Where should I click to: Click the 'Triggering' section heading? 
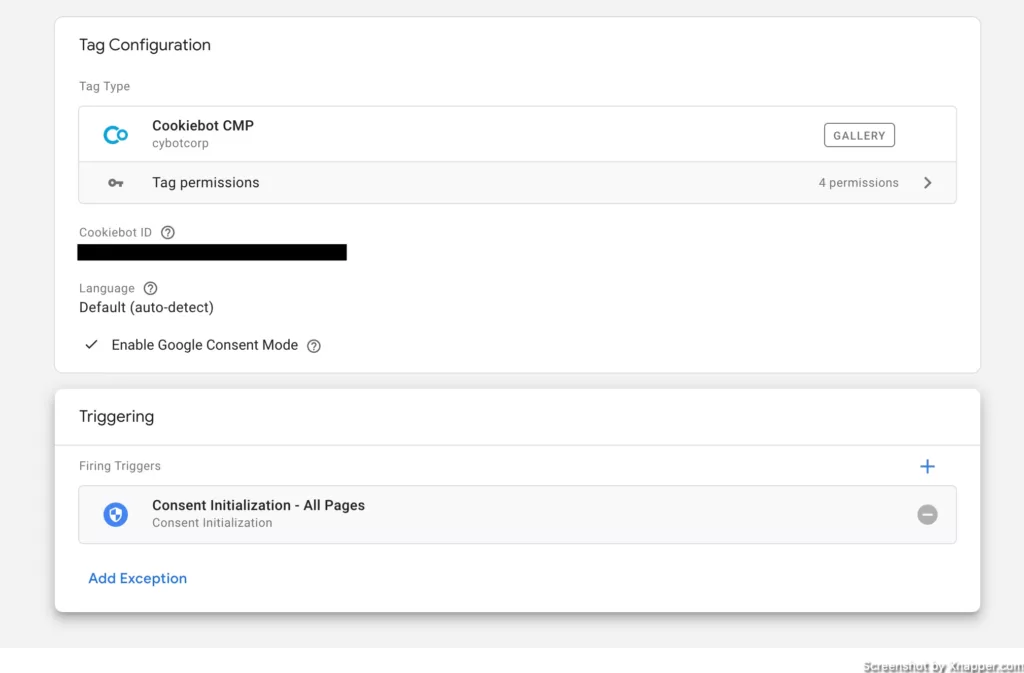tap(117, 416)
